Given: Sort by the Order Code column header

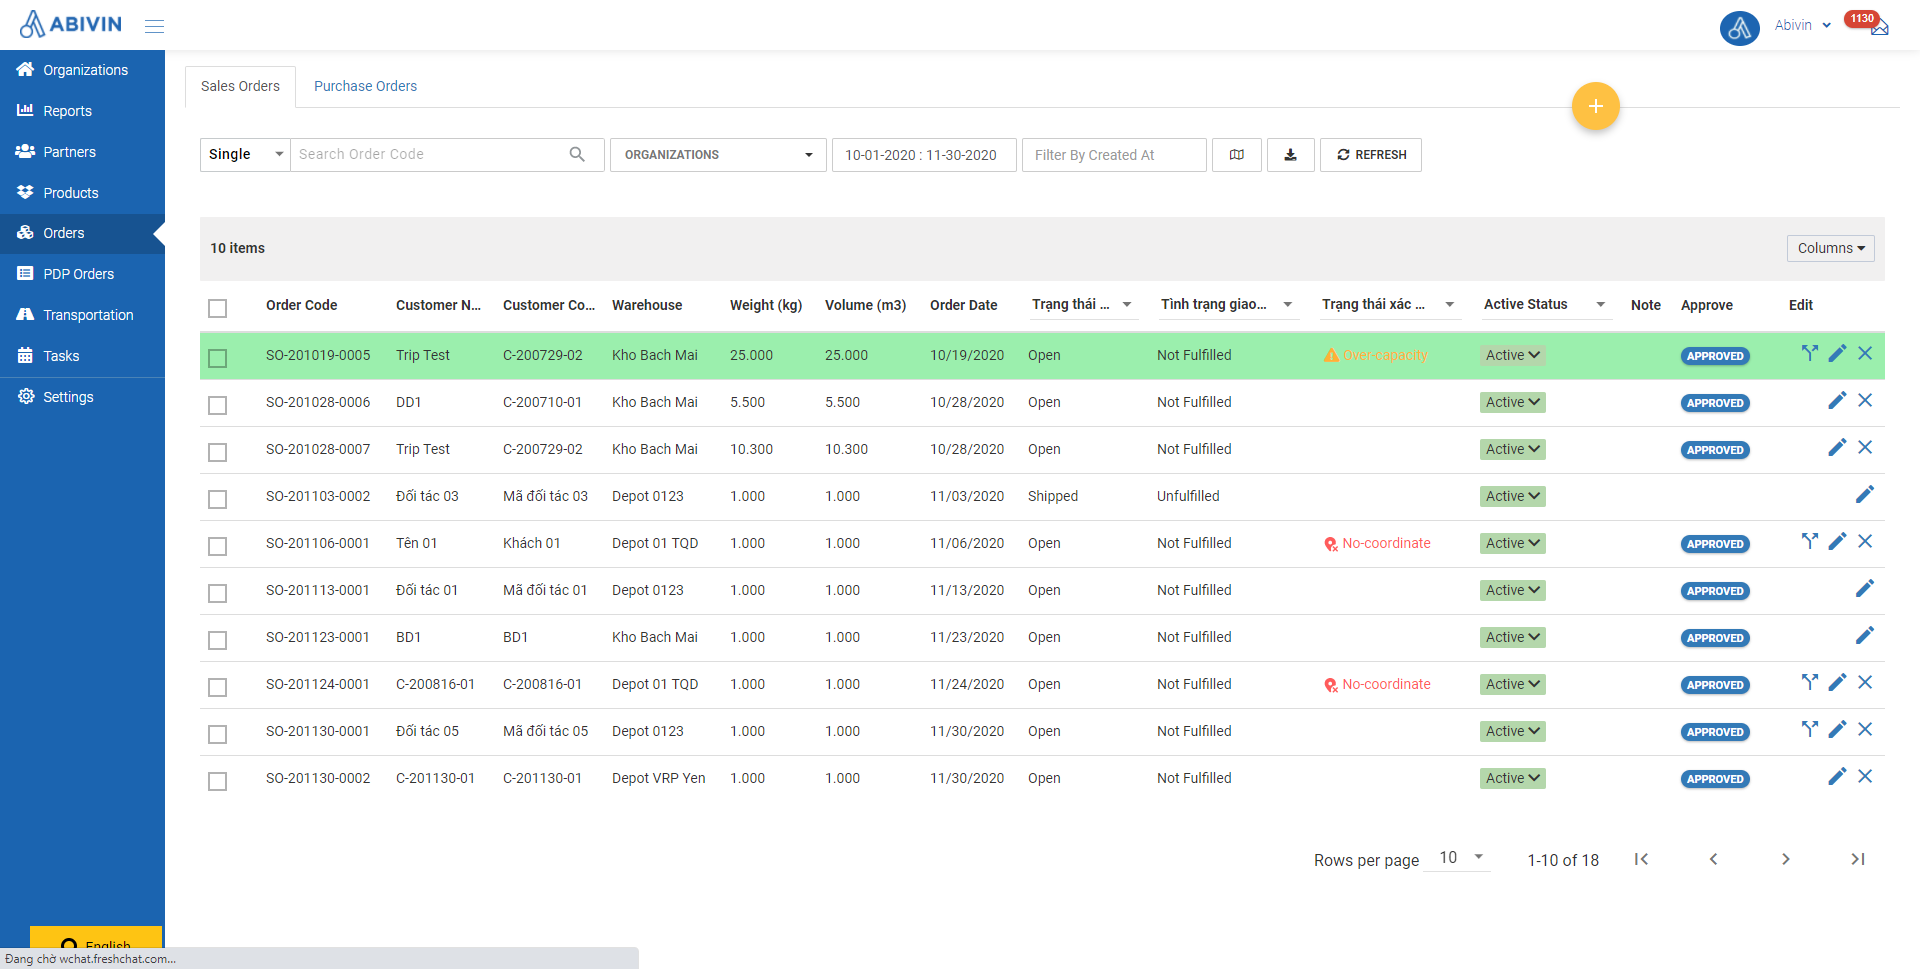Looking at the screenshot, I should pos(301,305).
